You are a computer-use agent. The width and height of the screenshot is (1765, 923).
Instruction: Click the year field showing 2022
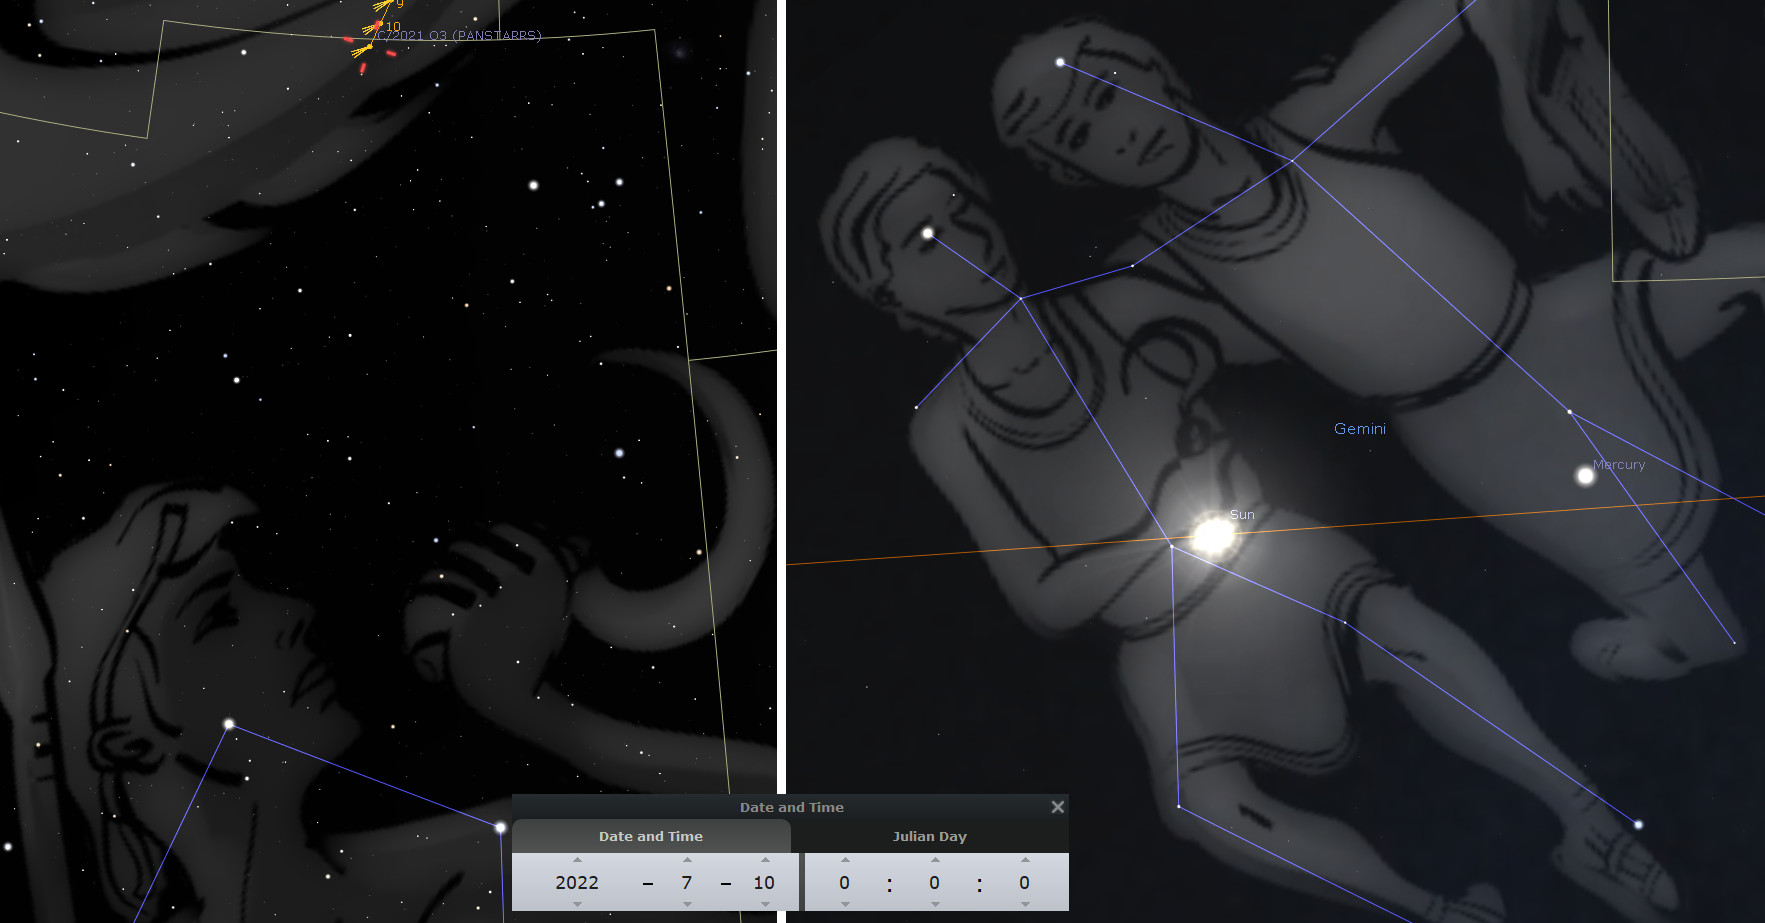[x=577, y=882]
